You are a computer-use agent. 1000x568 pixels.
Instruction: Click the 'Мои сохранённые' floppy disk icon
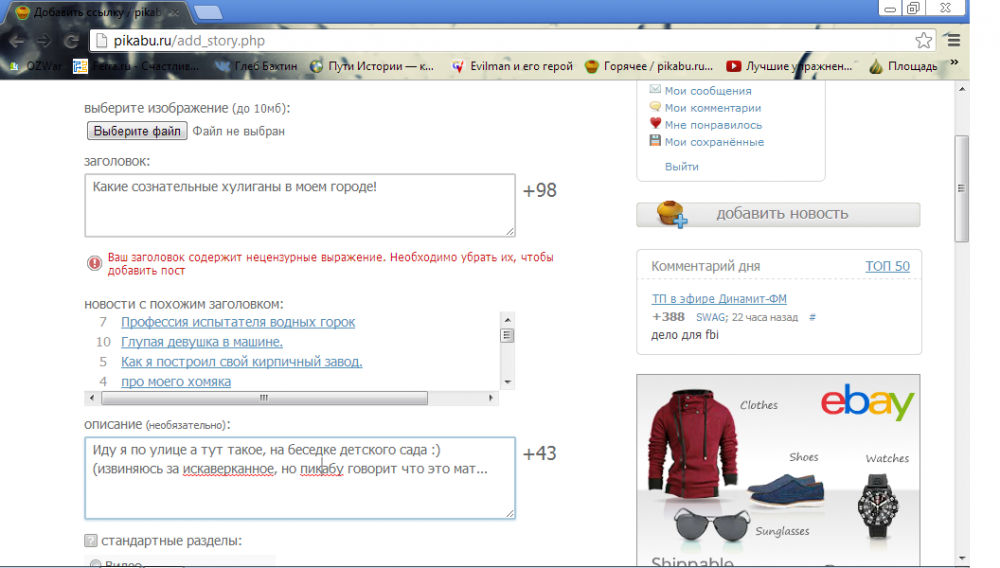point(656,141)
